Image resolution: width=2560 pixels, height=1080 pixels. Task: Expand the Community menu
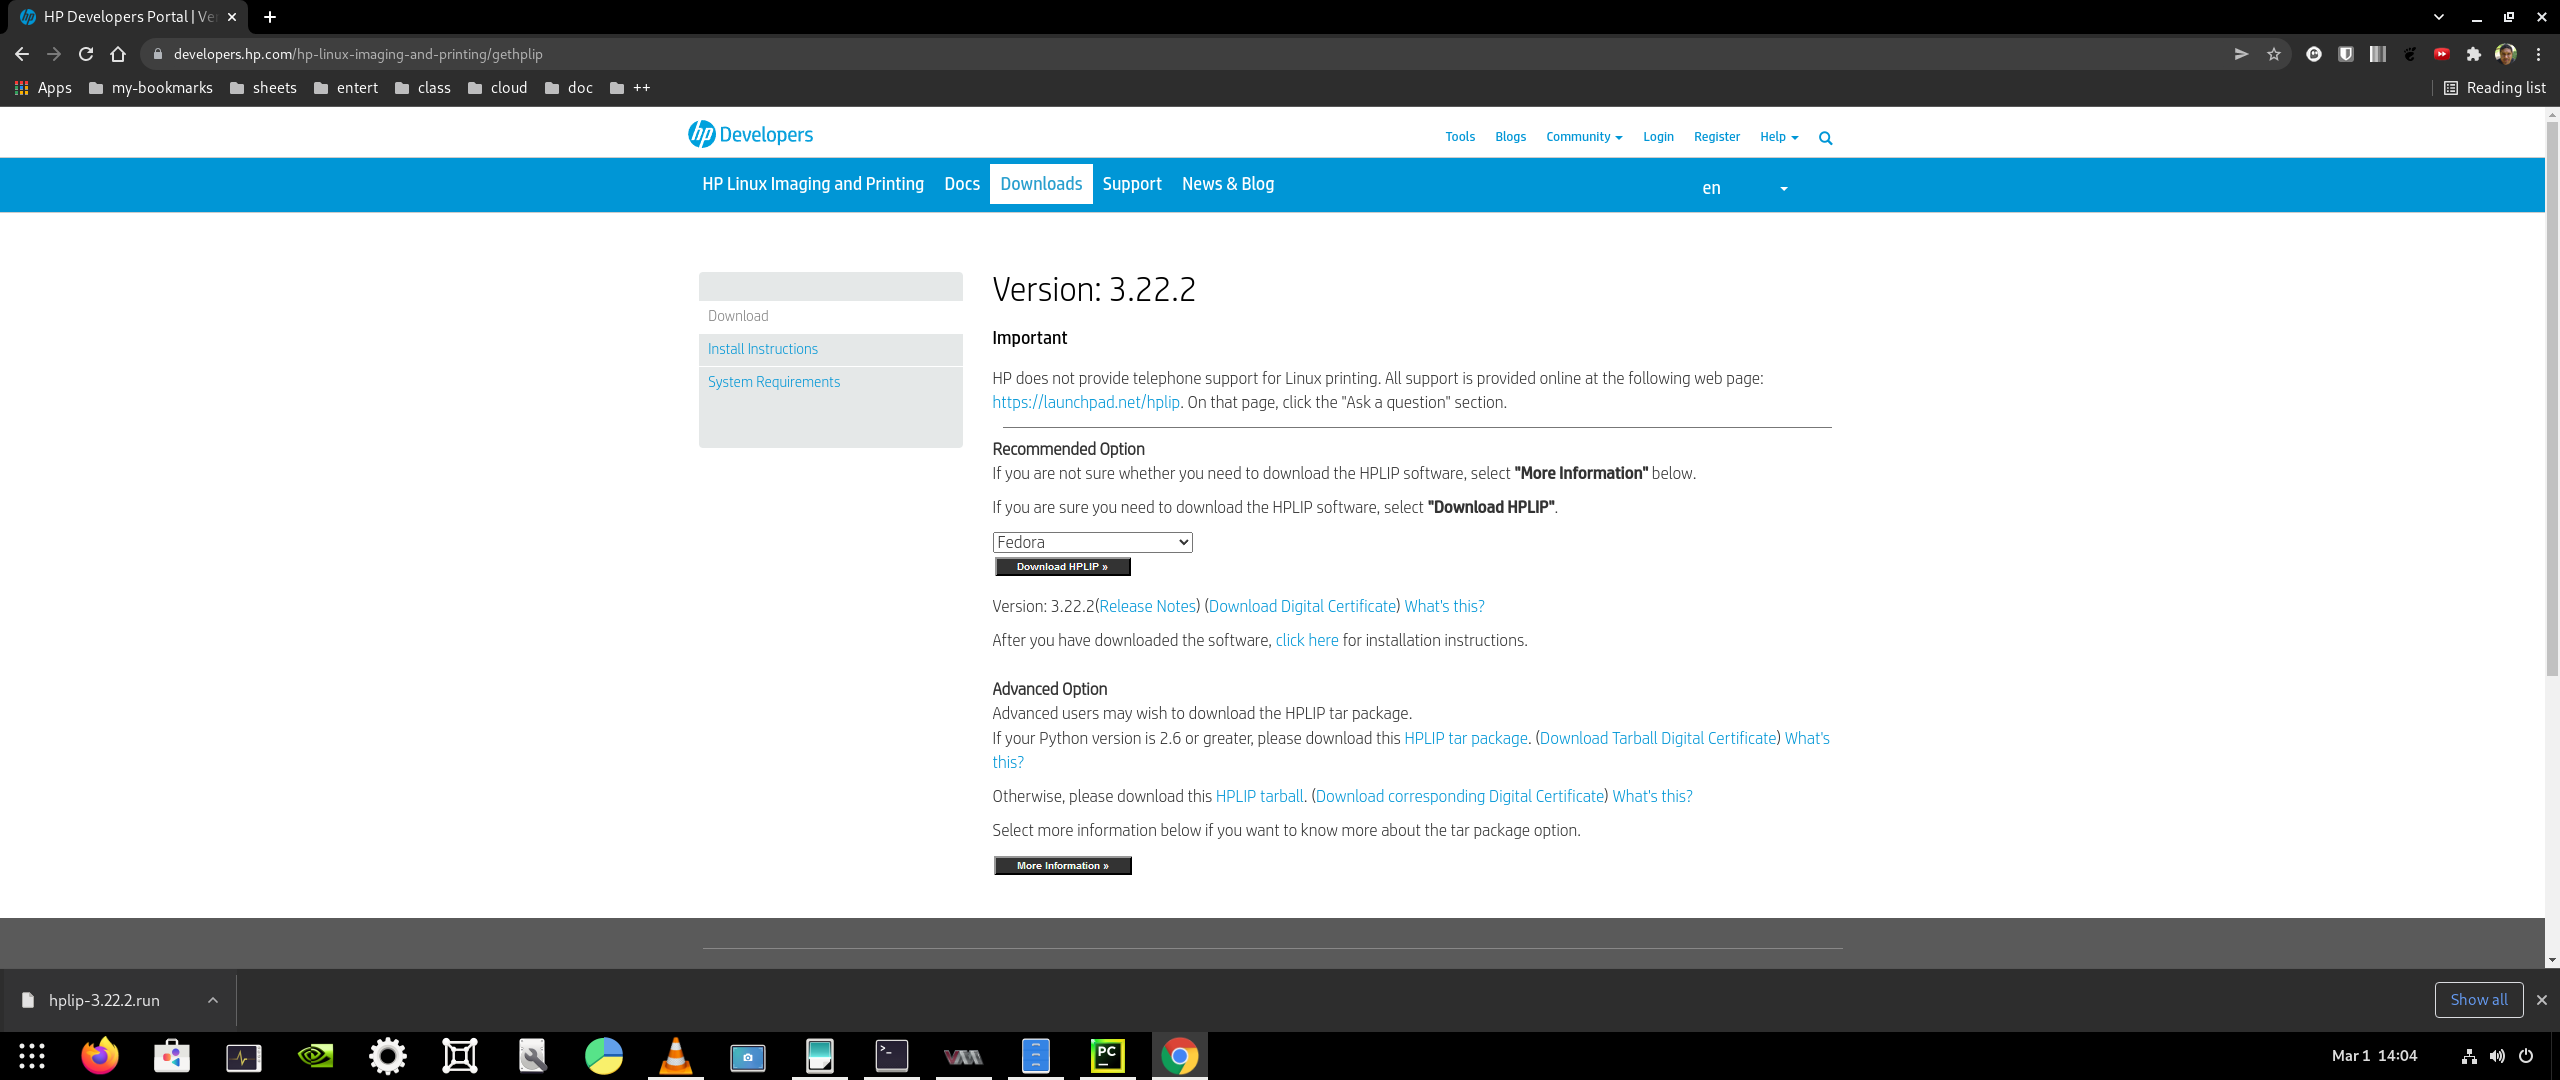[1583, 137]
